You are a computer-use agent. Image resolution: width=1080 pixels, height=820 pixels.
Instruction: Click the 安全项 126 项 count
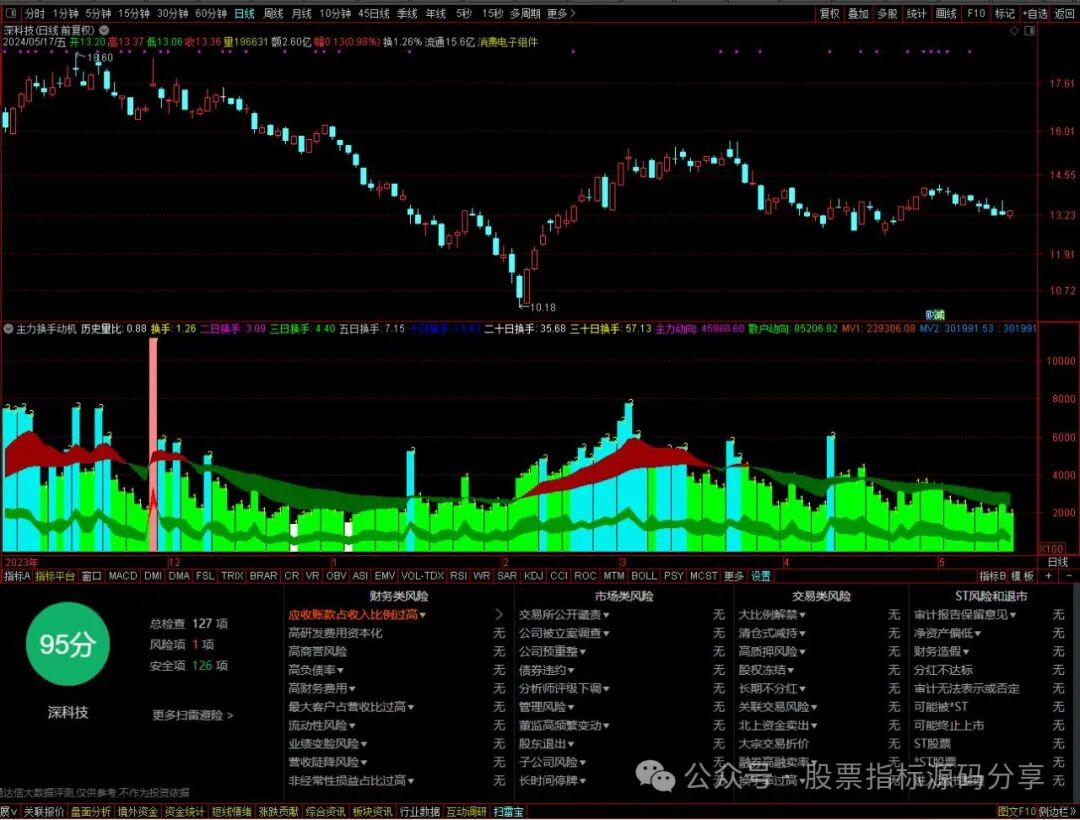(x=189, y=666)
